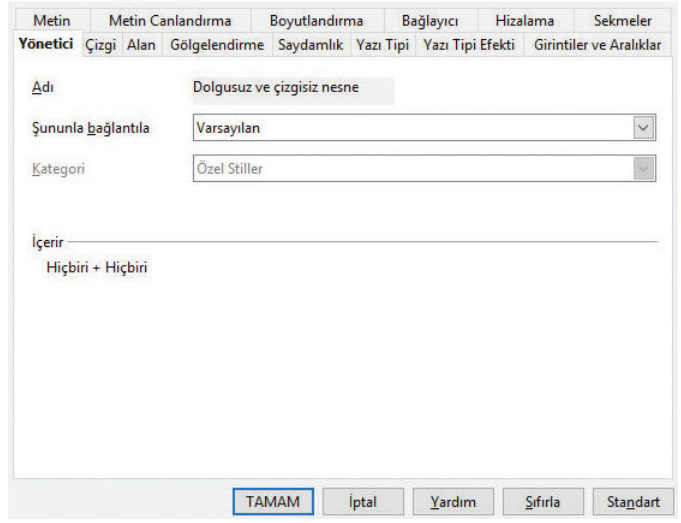Select the Yönetici tab
The height and width of the screenshot is (523, 681).
click(x=46, y=46)
